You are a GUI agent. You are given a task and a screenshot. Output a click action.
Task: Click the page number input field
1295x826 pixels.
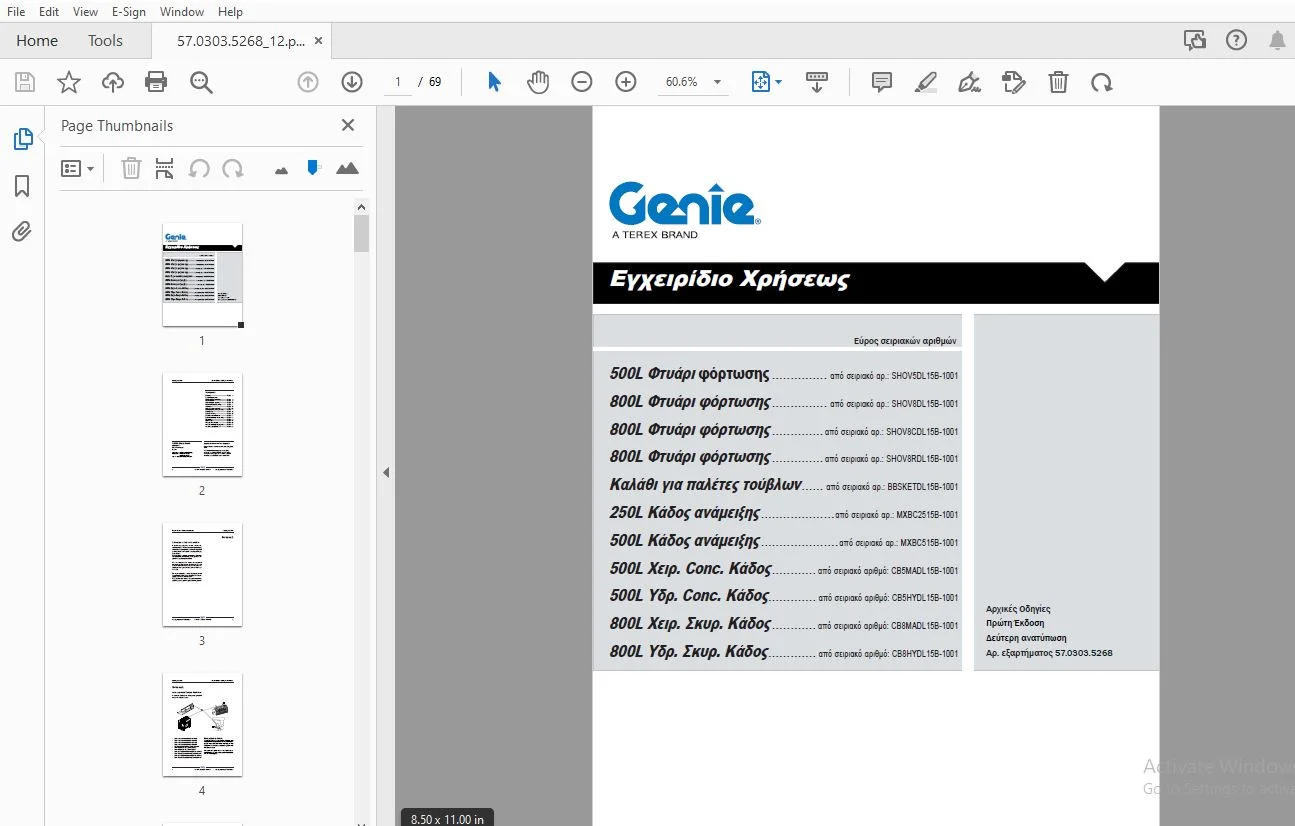pos(398,82)
